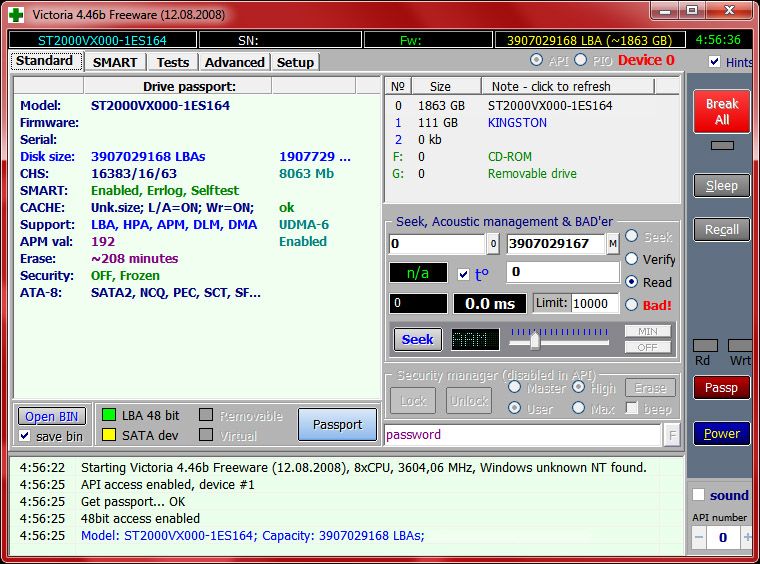Switch to the SMART tab
The height and width of the screenshot is (564, 760).
[x=115, y=62]
